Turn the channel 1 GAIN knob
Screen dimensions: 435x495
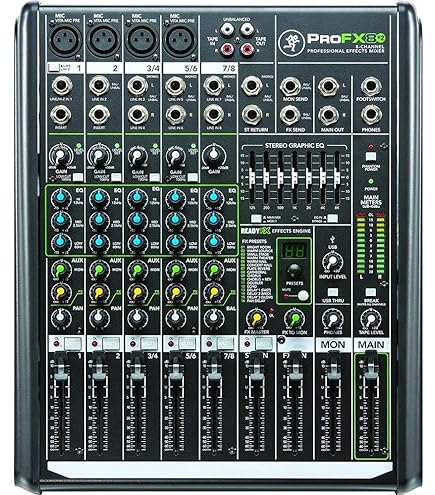61,156
